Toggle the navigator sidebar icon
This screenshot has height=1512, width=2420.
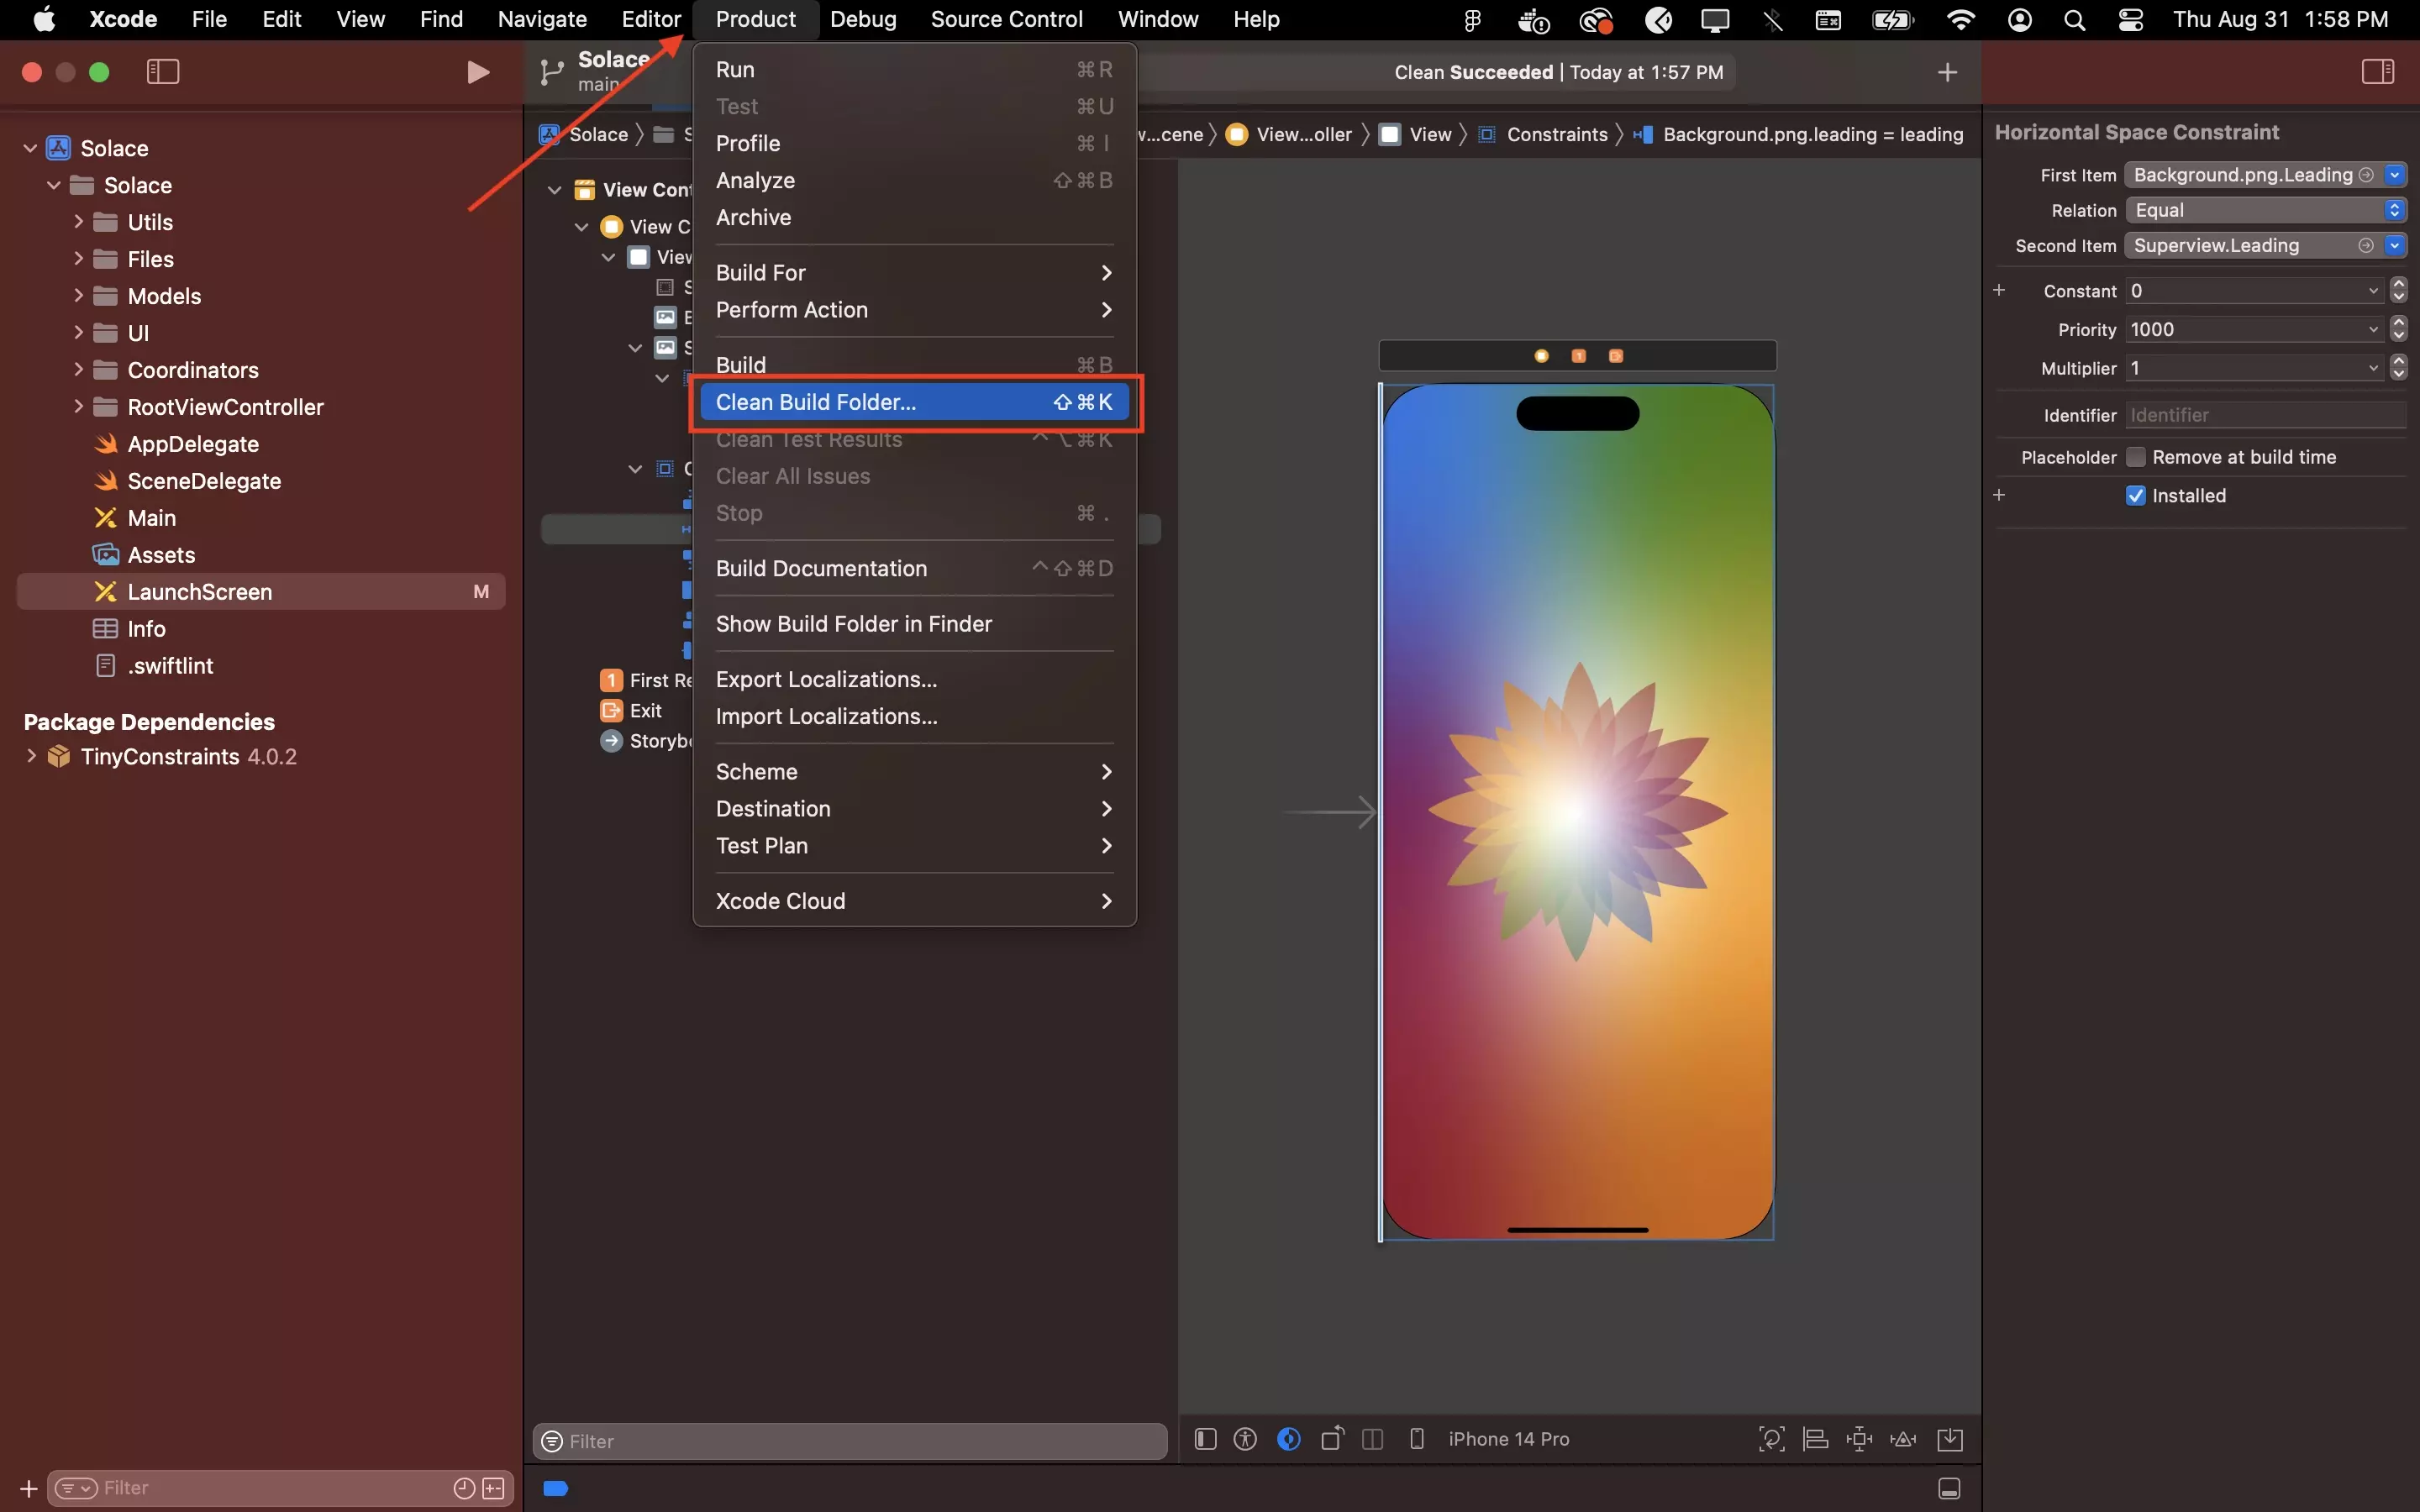pyautogui.click(x=163, y=72)
